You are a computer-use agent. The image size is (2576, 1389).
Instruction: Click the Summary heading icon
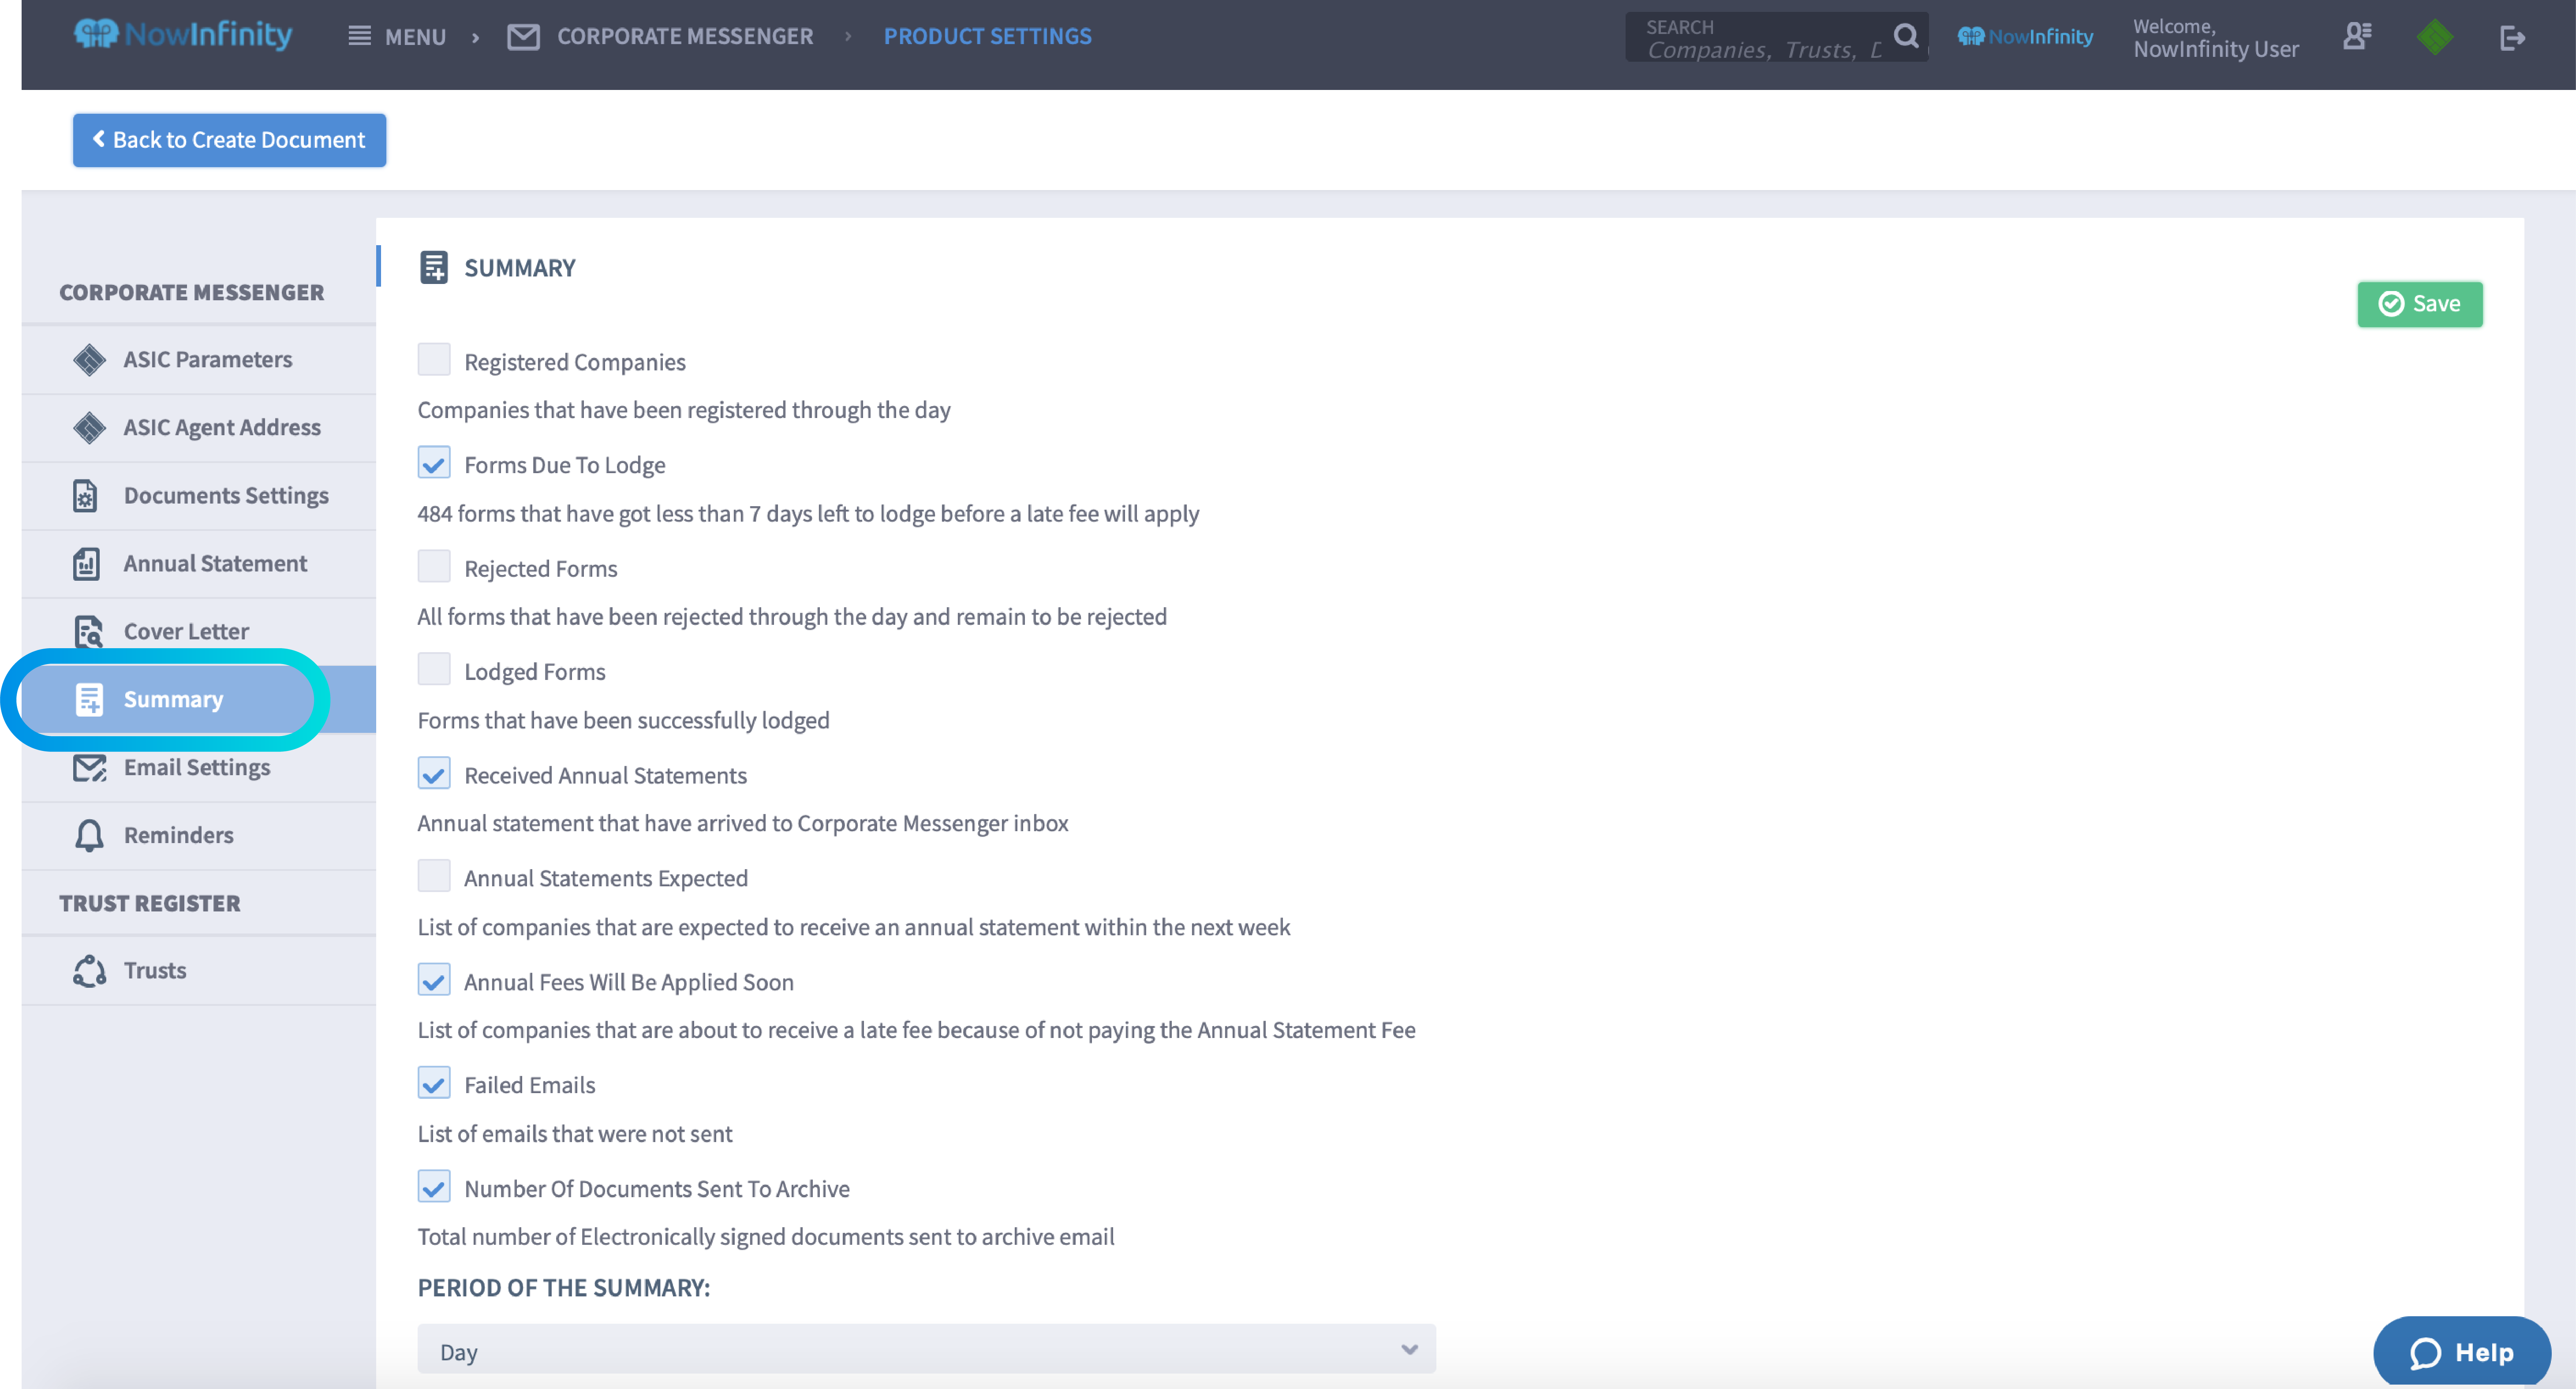click(434, 267)
